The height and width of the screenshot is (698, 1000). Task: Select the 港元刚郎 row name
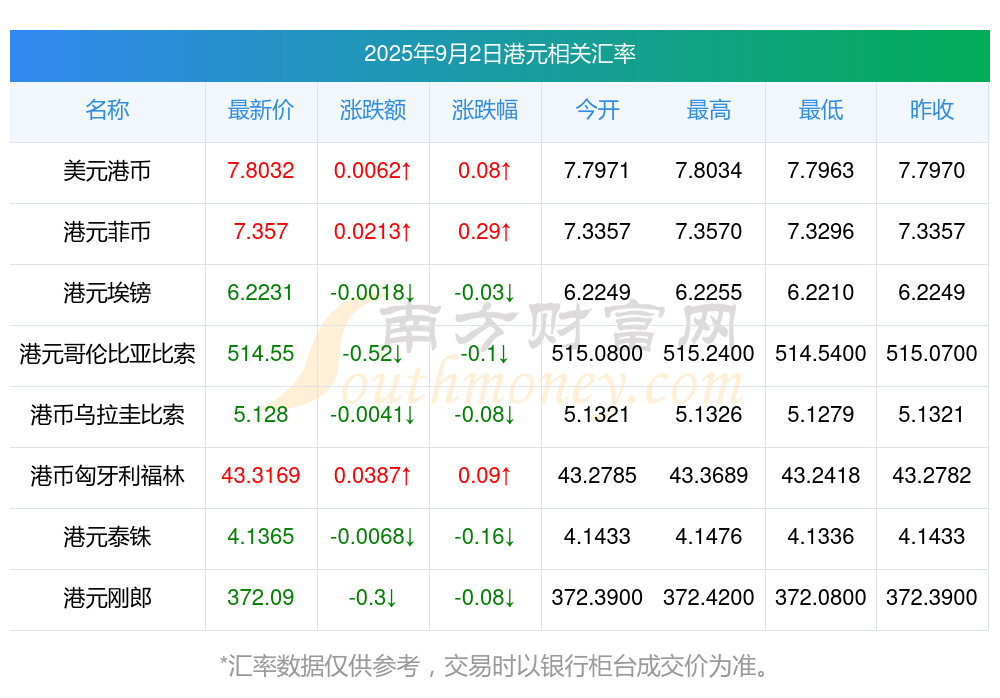[107, 598]
